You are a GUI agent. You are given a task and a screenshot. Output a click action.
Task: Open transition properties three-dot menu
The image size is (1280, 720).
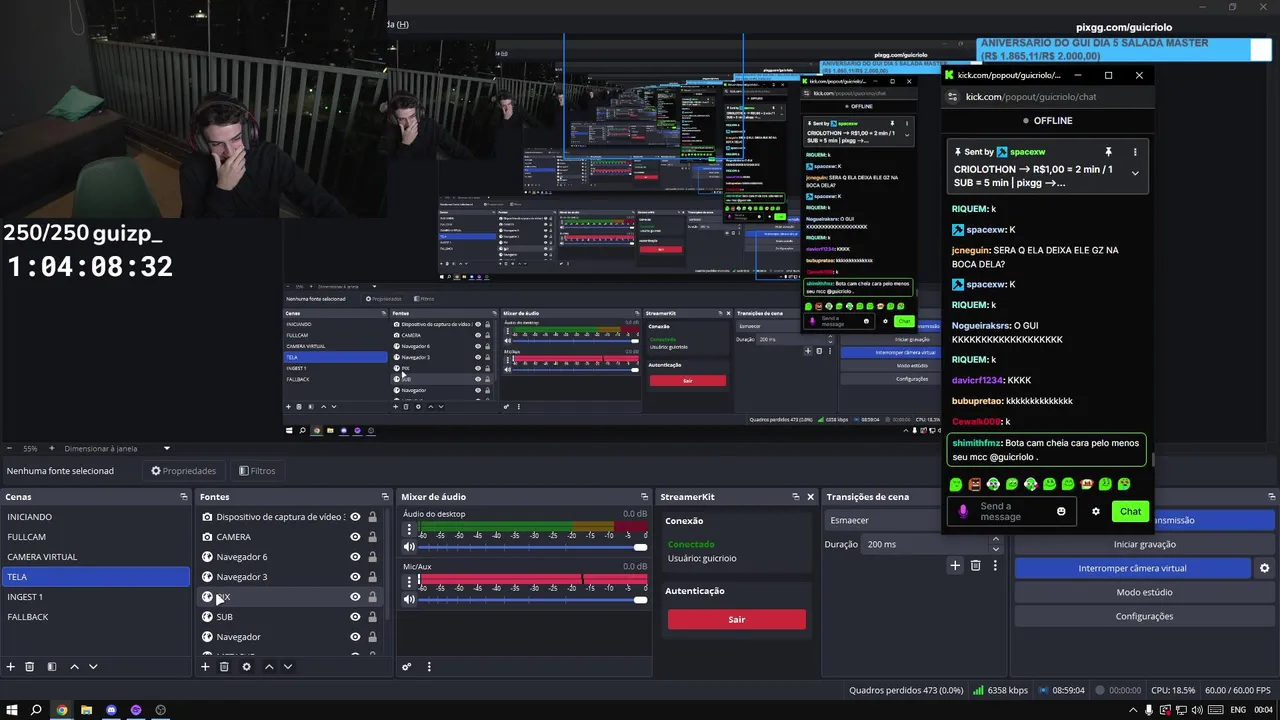point(995,566)
